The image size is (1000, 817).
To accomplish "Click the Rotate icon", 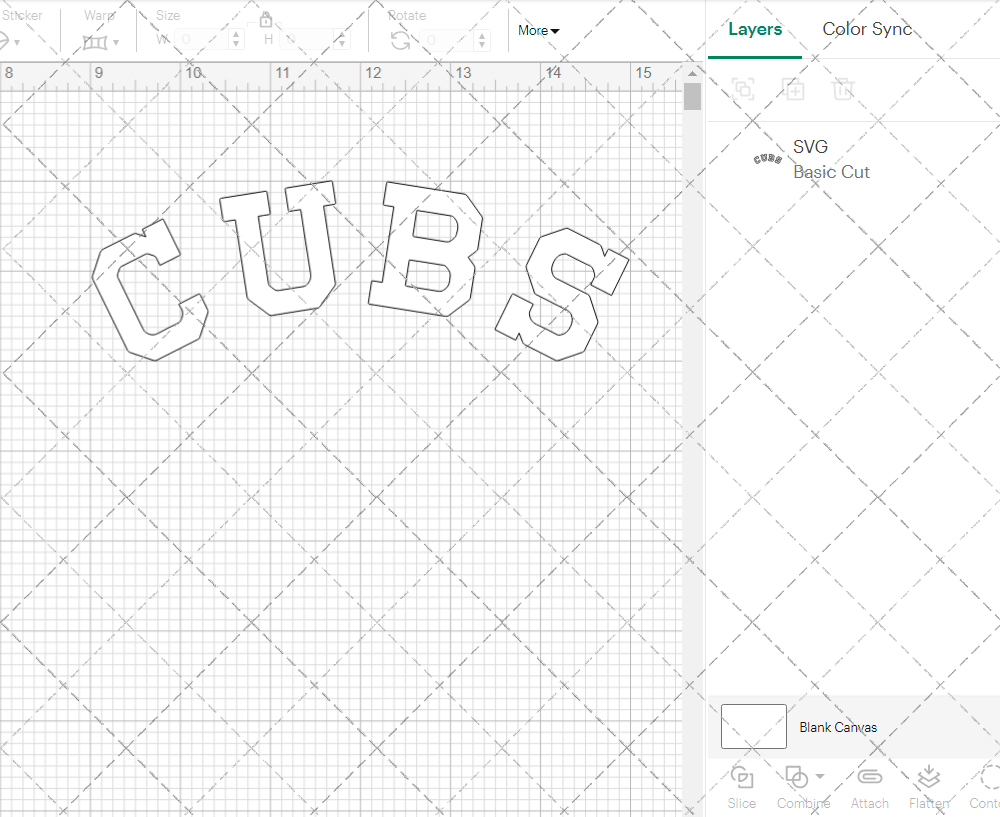I will 401,41.
